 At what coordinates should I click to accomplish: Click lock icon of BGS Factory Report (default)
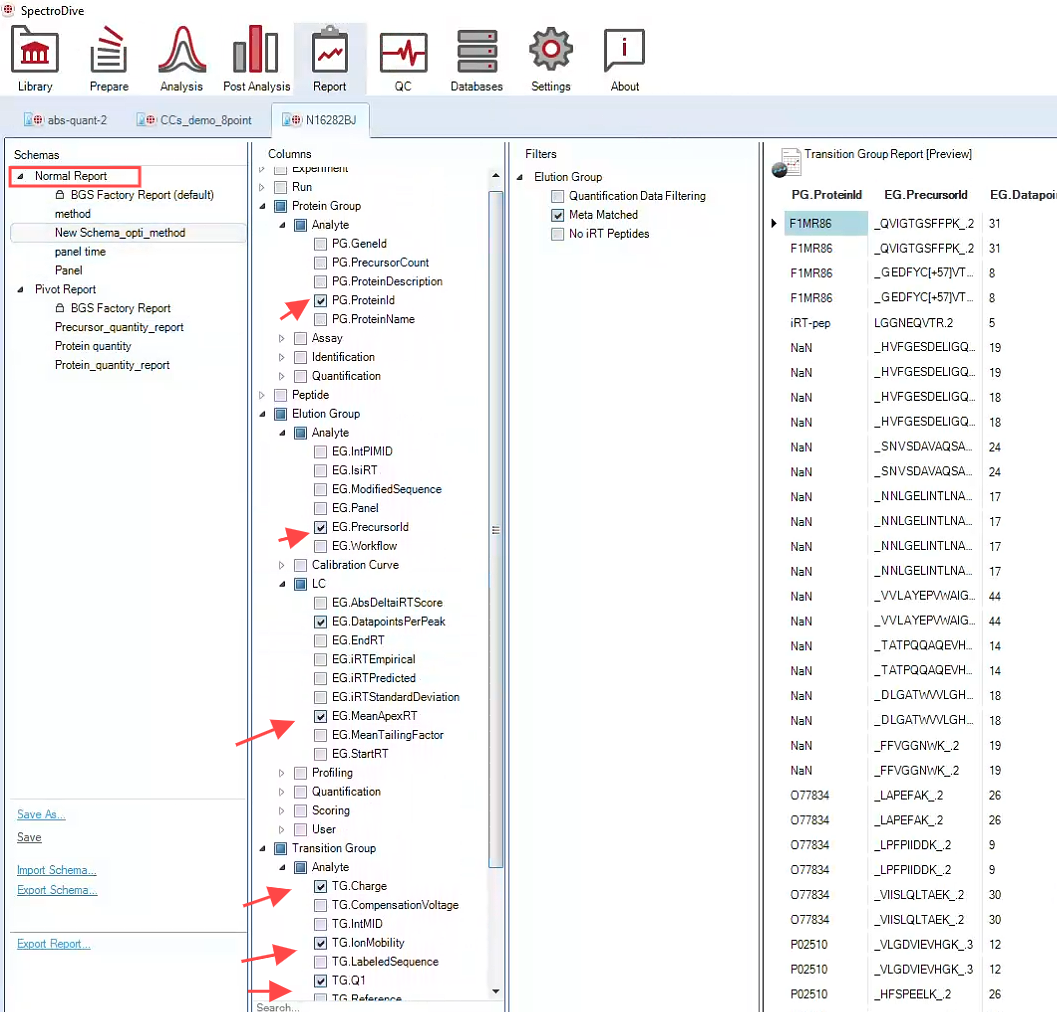coord(60,195)
